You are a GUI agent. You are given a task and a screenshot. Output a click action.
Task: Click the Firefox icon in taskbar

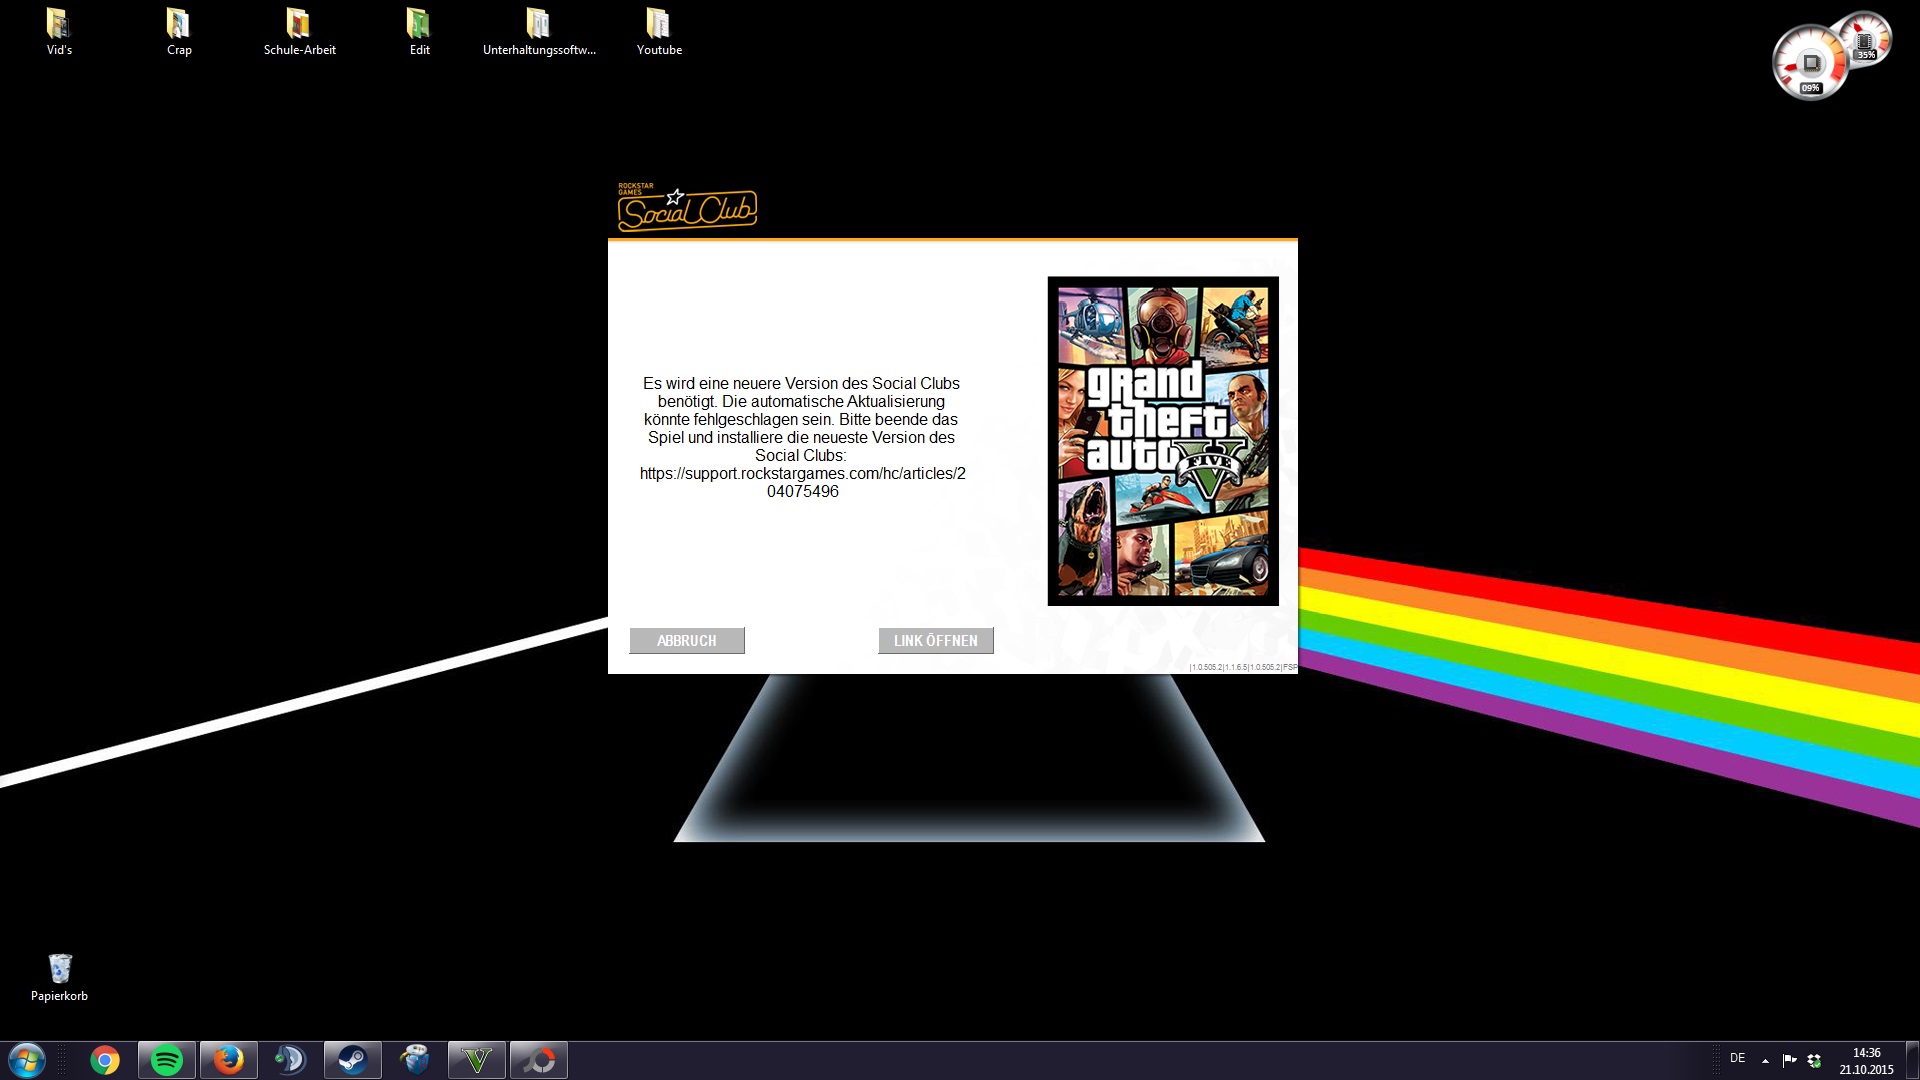point(227,1059)
